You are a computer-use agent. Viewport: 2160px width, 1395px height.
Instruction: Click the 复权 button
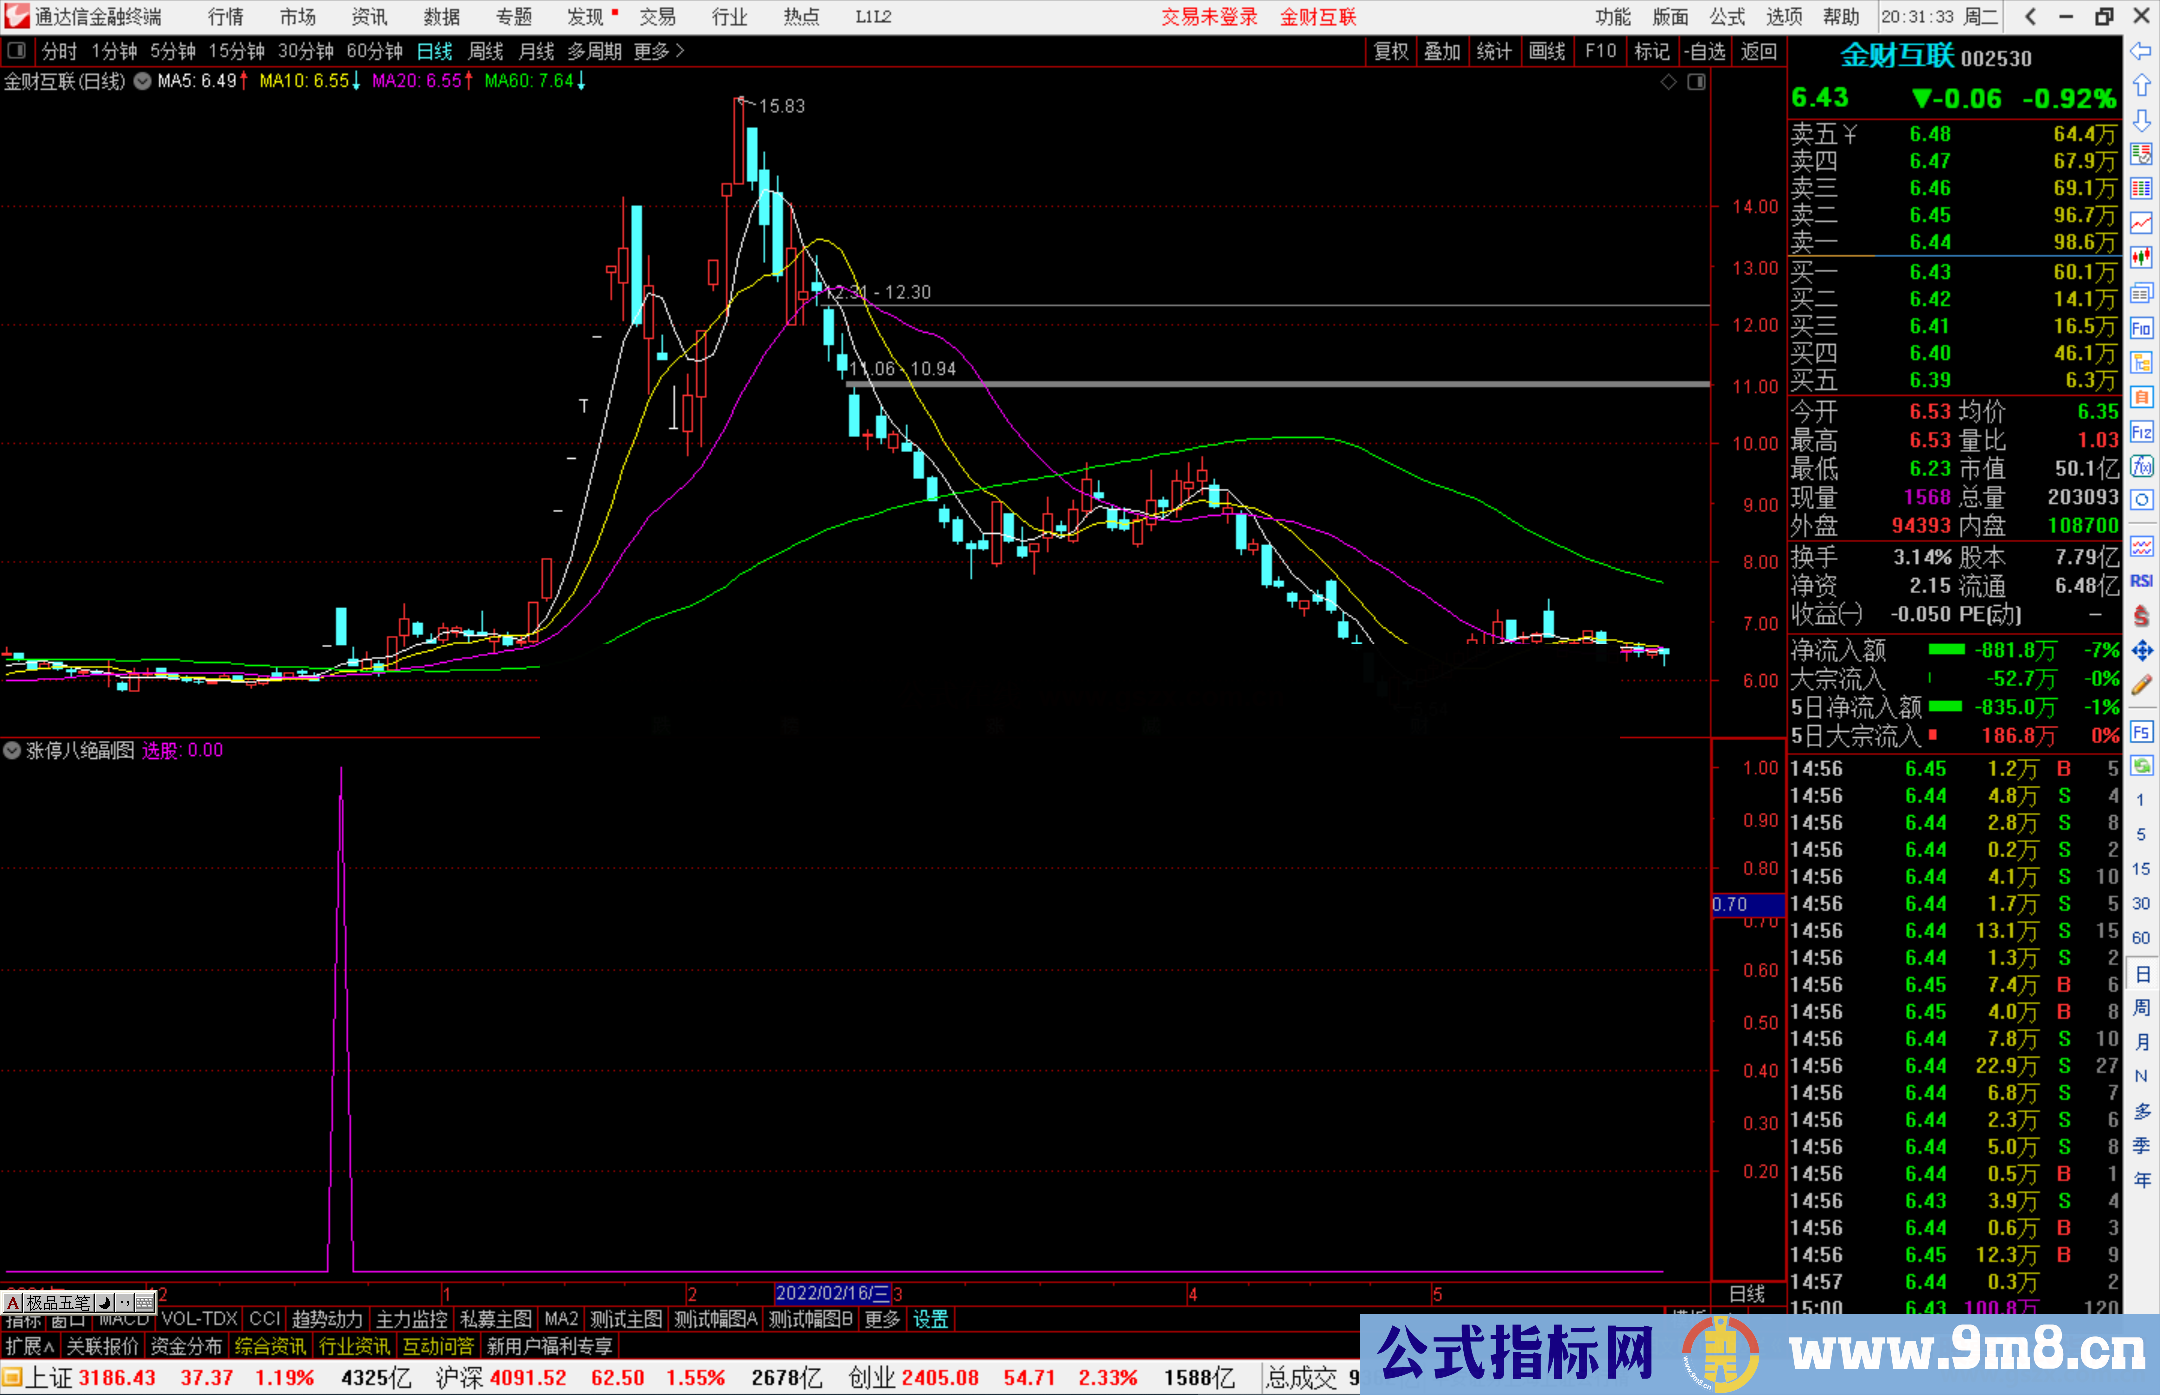click(x=1390, y=51)
